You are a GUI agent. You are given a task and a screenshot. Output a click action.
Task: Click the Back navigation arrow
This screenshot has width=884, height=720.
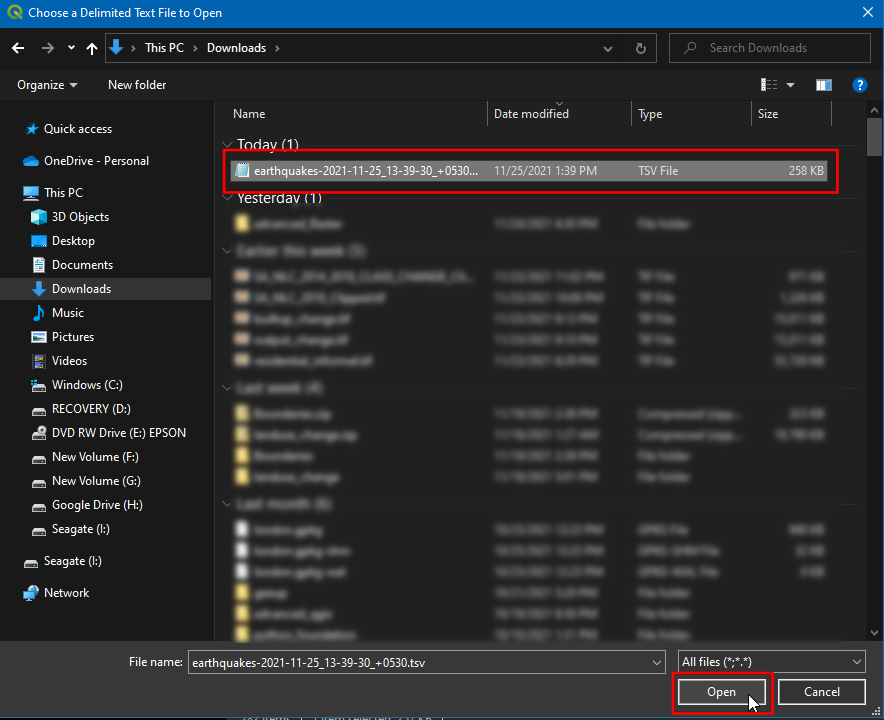point(18,48)
